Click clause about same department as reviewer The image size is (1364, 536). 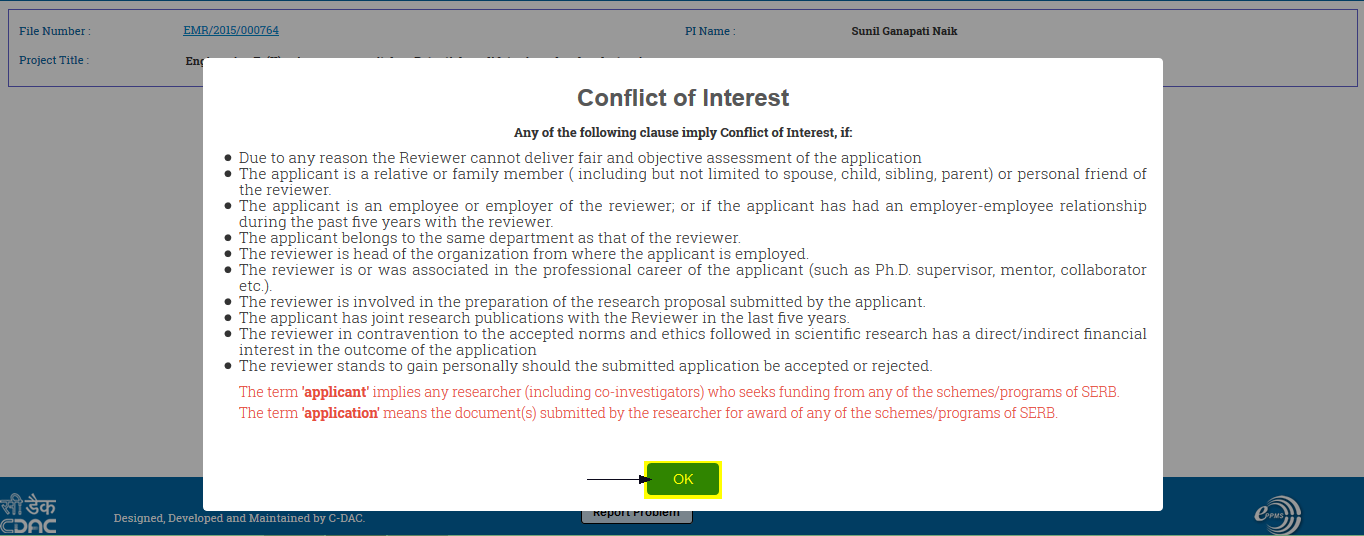tap(489, 238)
